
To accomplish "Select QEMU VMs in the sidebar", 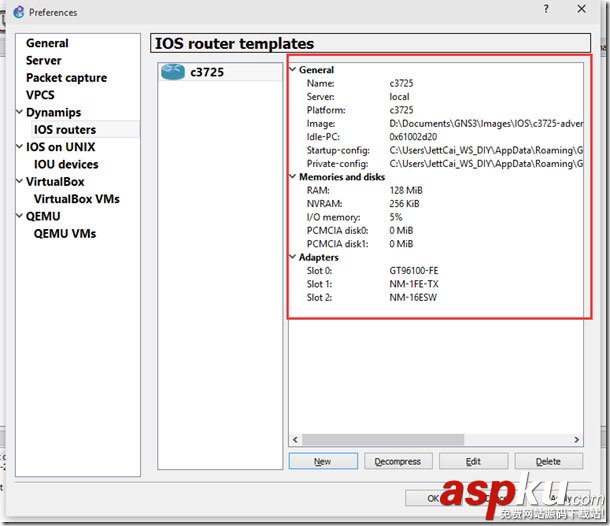I will click(65, 233).
